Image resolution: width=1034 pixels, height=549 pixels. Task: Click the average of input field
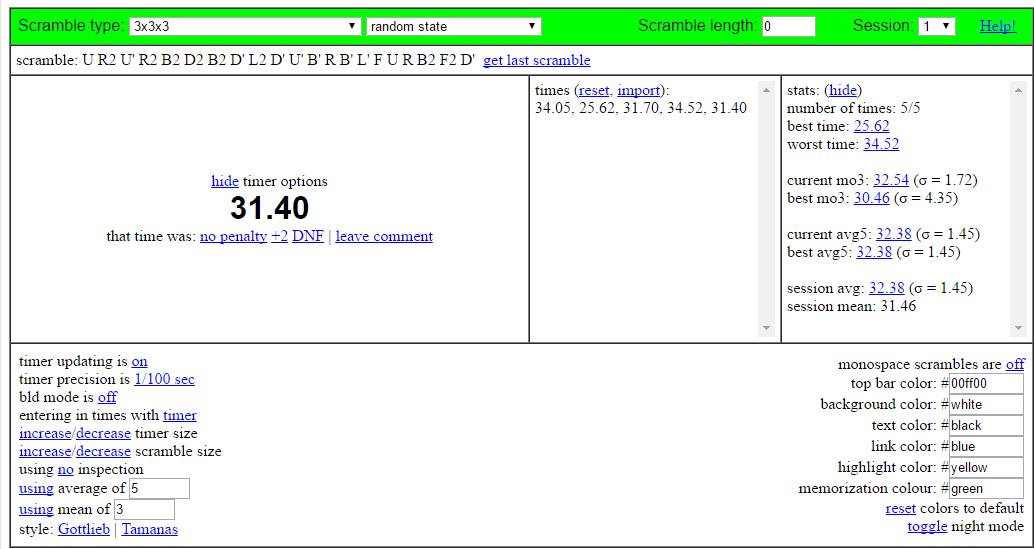click(x=160, y=488)
